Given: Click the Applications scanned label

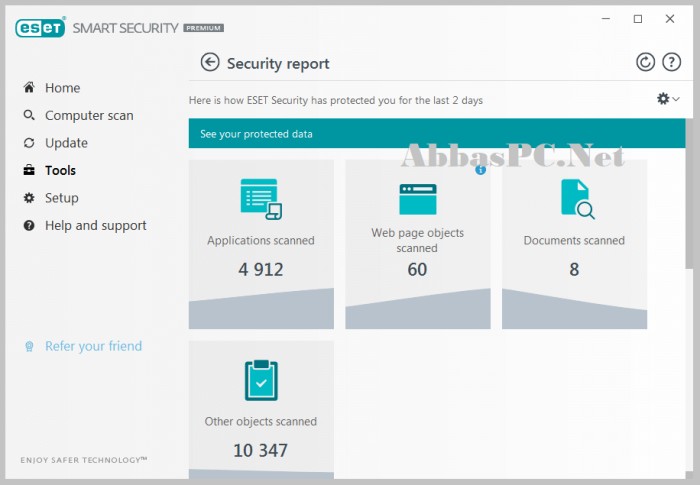Looking at the screenshot, I should point(261,240).
